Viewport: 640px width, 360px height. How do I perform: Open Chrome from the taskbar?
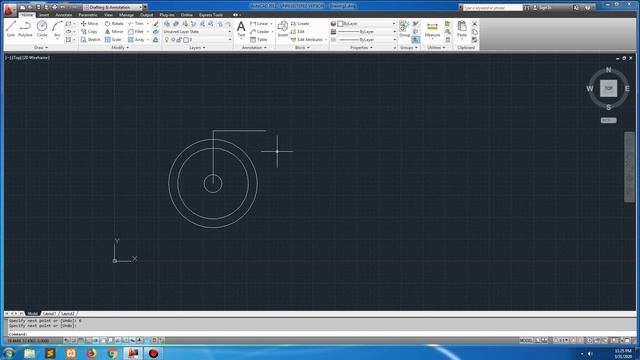tap(112, 353)
